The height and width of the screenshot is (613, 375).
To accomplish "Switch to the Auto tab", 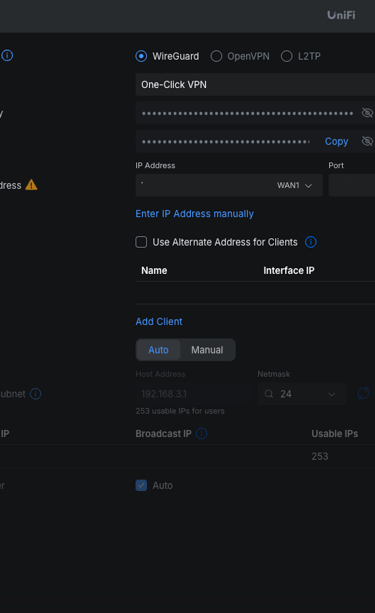I will tap(158, 350).
